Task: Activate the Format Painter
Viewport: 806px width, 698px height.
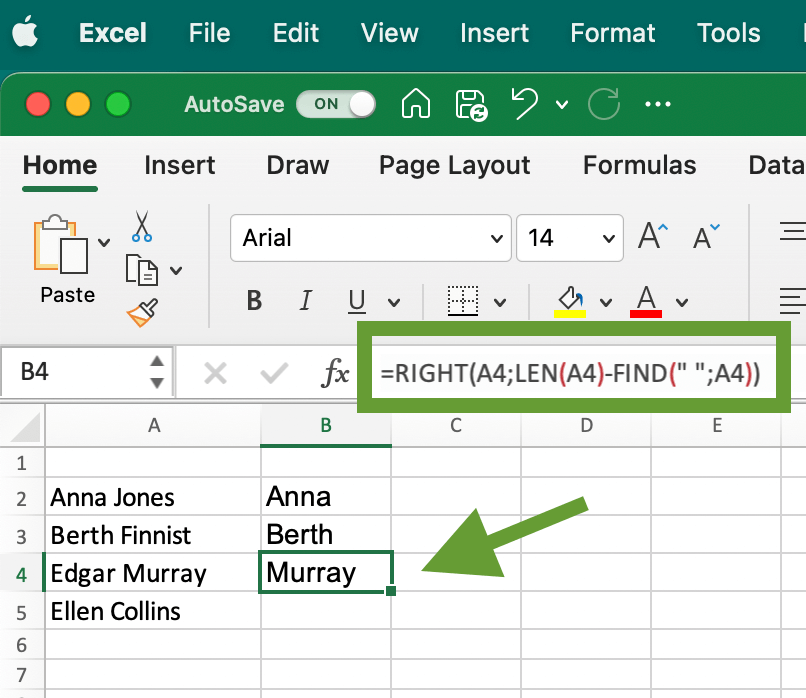Action: [x=142, y=312]
